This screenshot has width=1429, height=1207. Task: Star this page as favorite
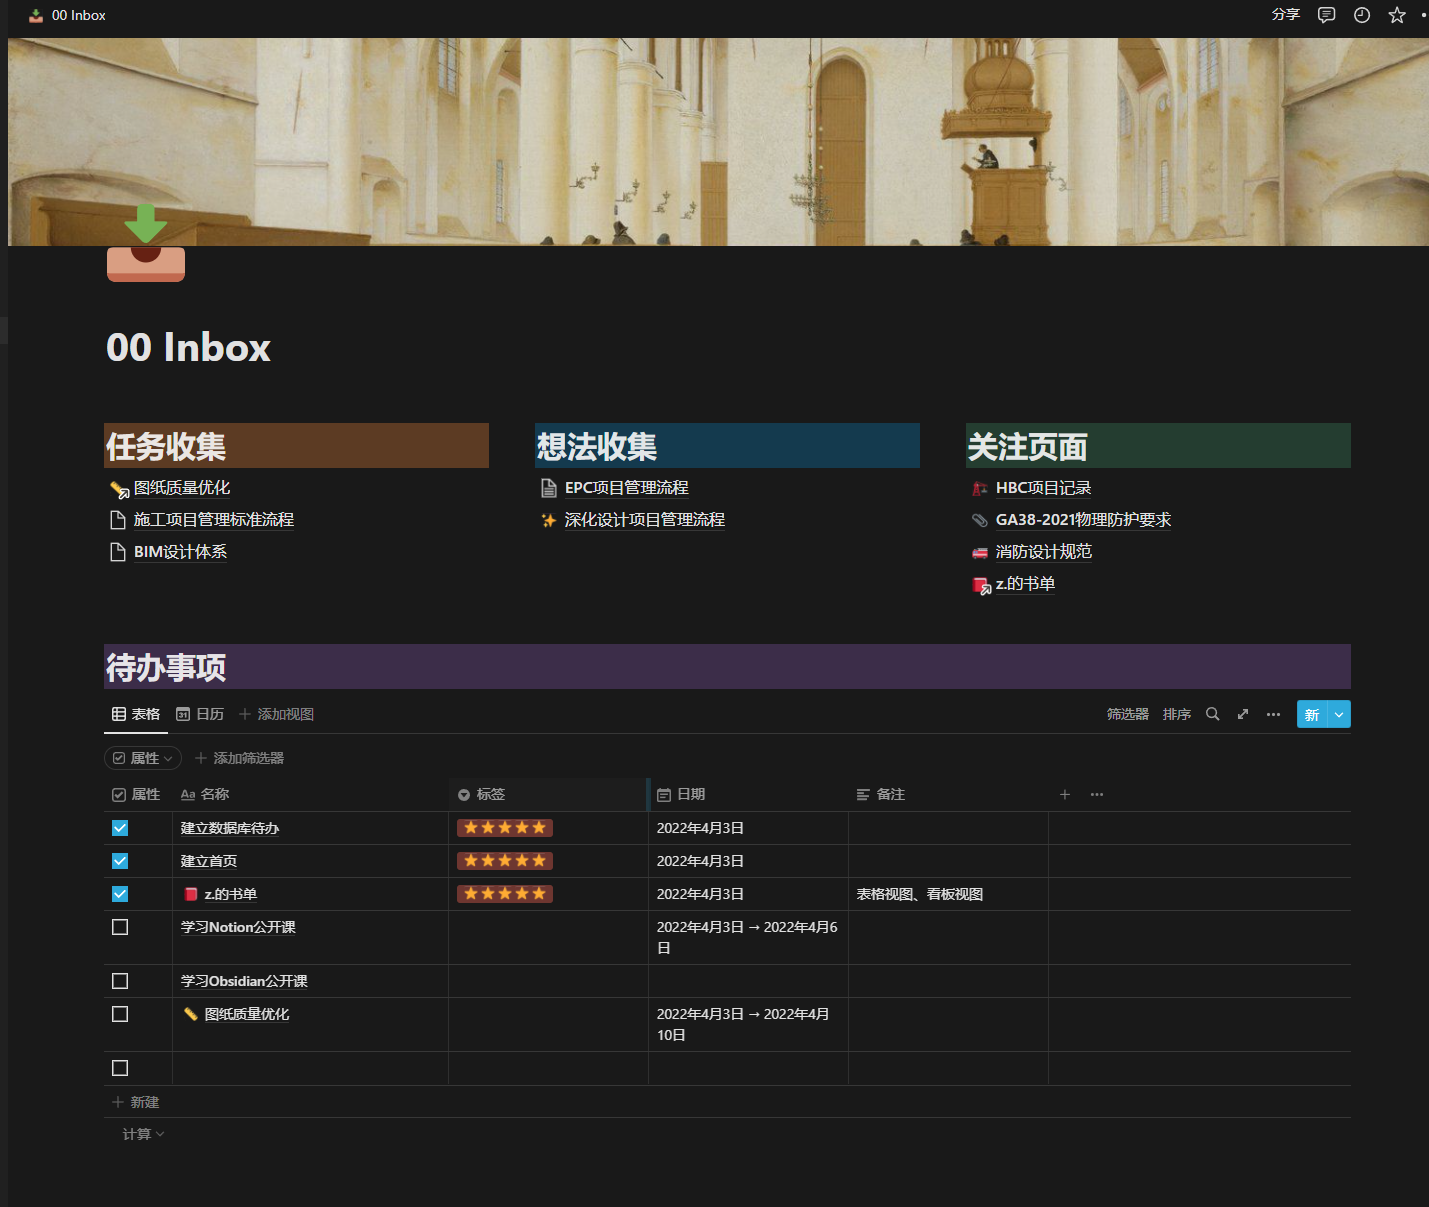pos(1397,15)
